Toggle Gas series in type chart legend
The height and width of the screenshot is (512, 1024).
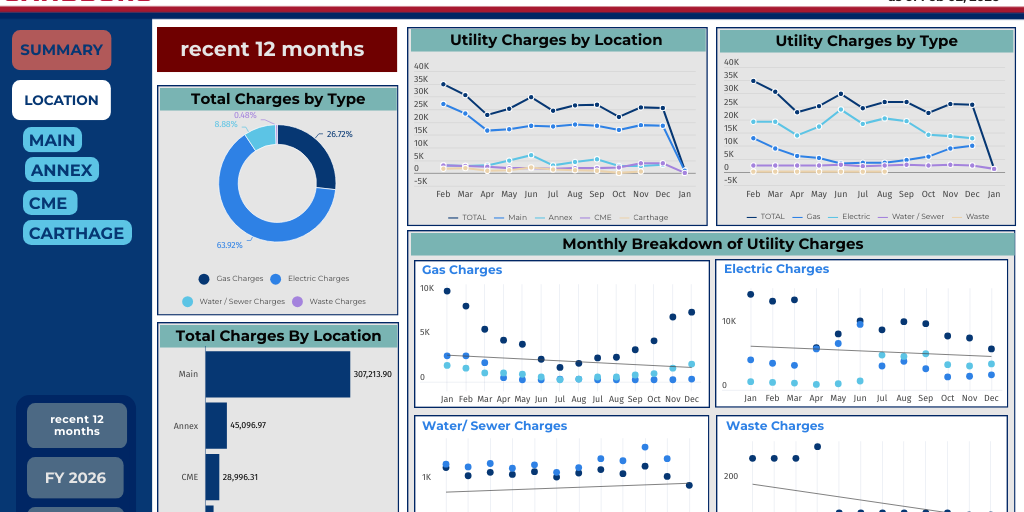(x=807, y=216)
